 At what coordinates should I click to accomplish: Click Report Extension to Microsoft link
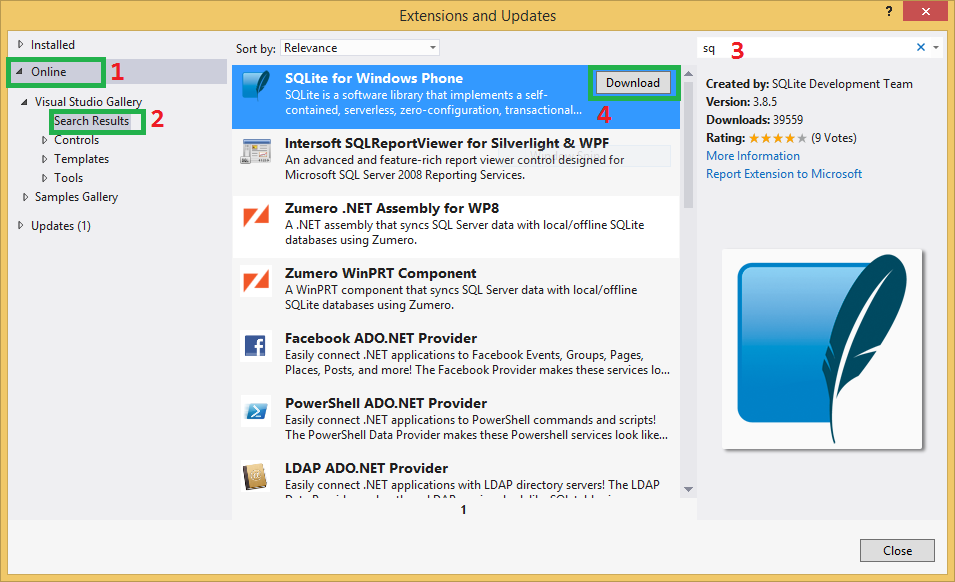pyautogui.click(x=784, y=174)
